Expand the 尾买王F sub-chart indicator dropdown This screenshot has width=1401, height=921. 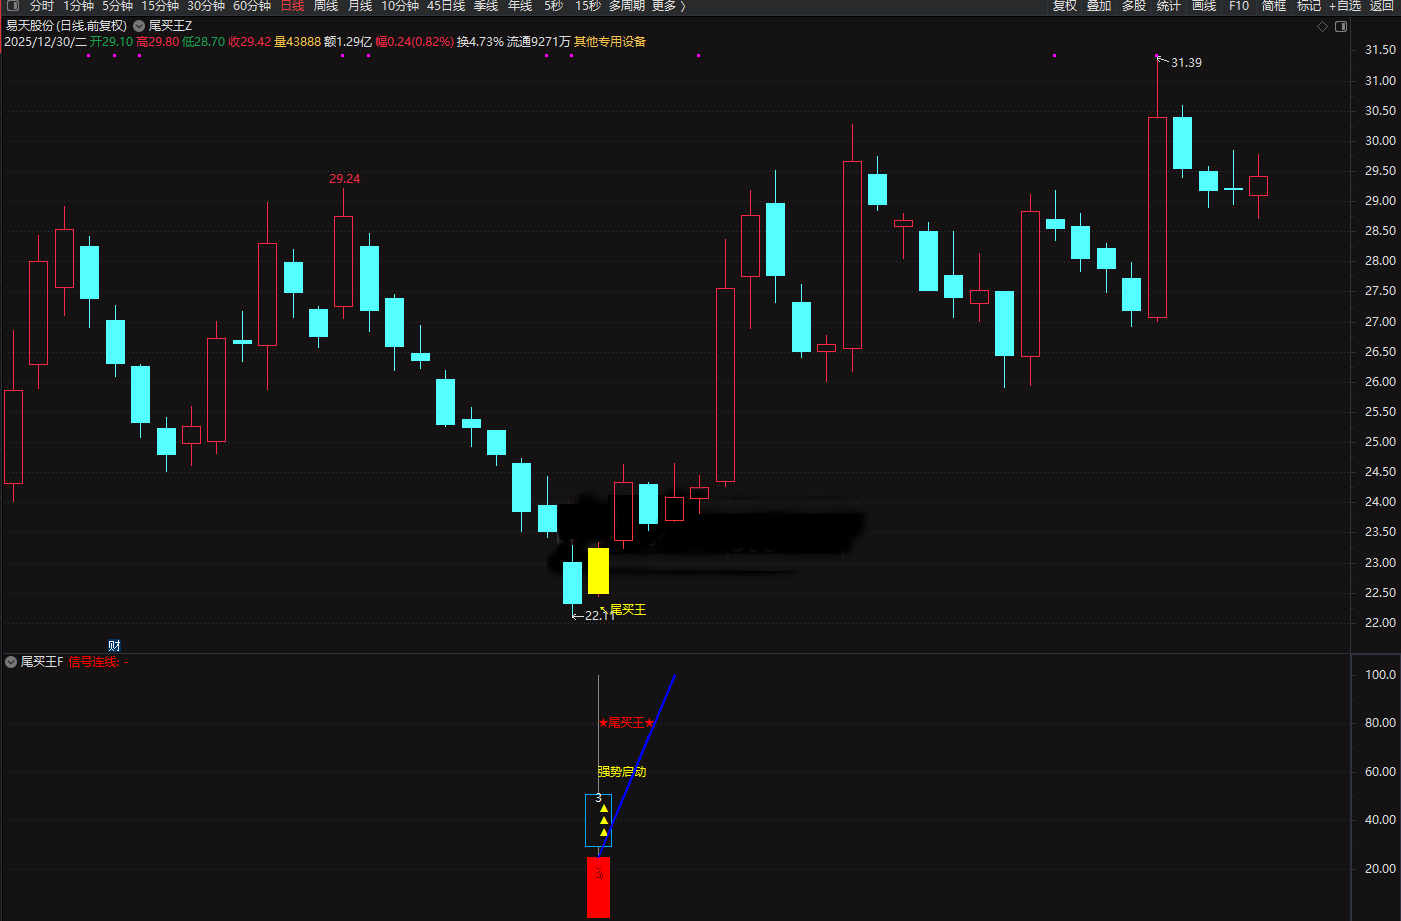[11, 662]
